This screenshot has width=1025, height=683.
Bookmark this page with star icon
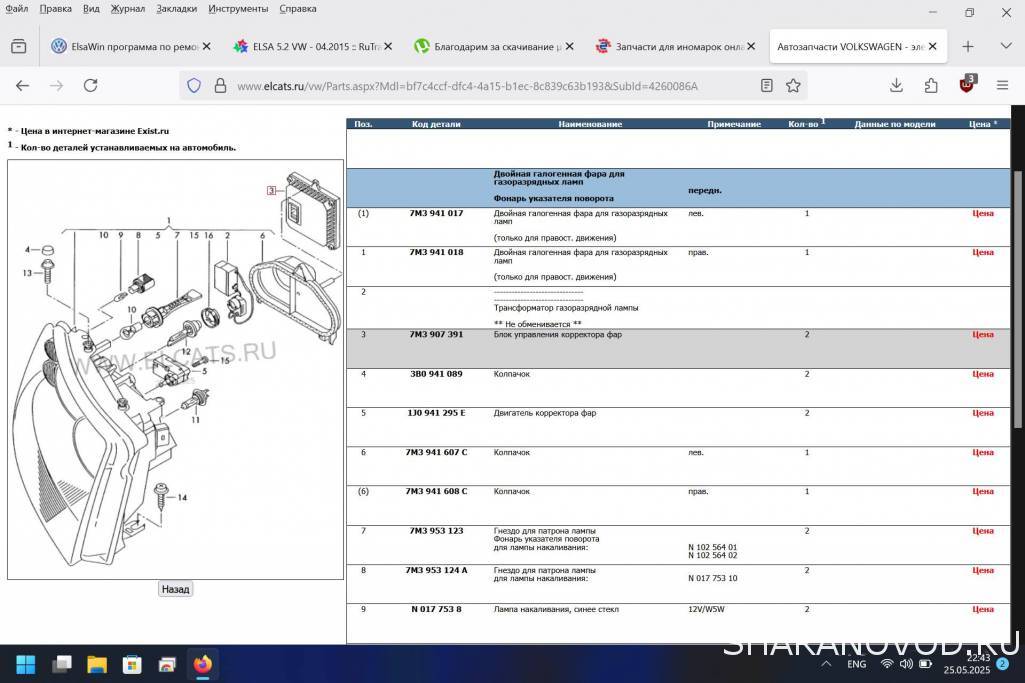point(793,86)
